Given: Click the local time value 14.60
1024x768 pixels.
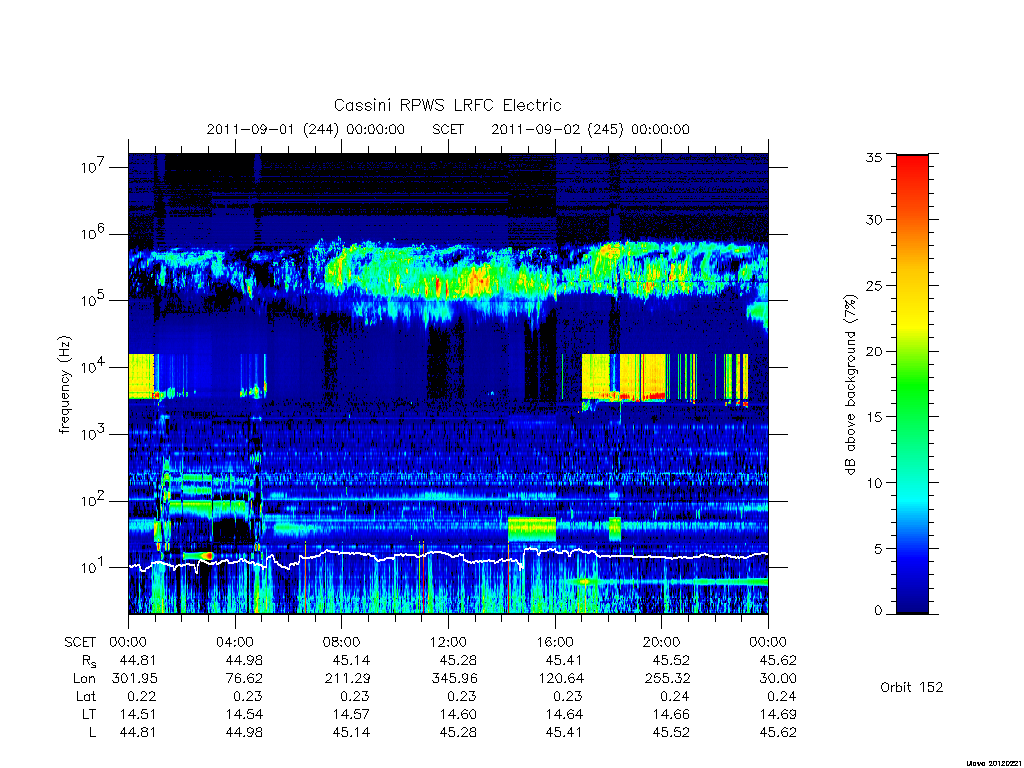Looking at the screenshot, I should pos(458,714).
